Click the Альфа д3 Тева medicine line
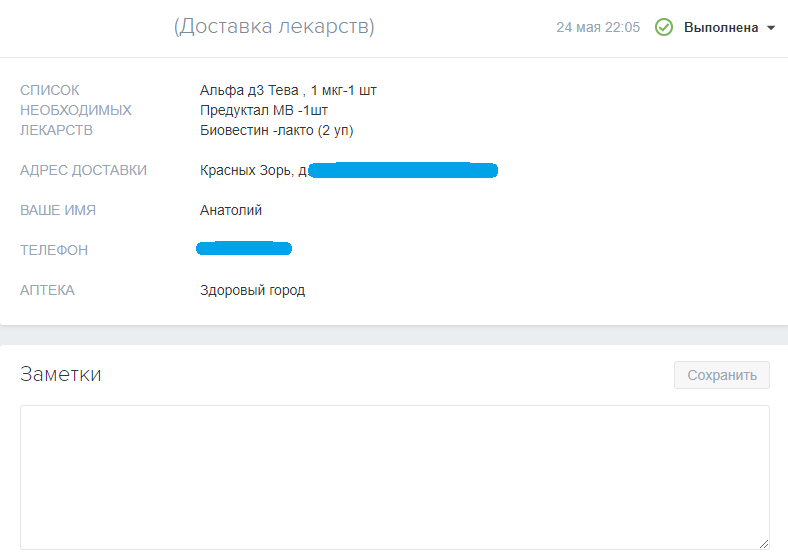This screenshot has height=556, width=788. 288,90
